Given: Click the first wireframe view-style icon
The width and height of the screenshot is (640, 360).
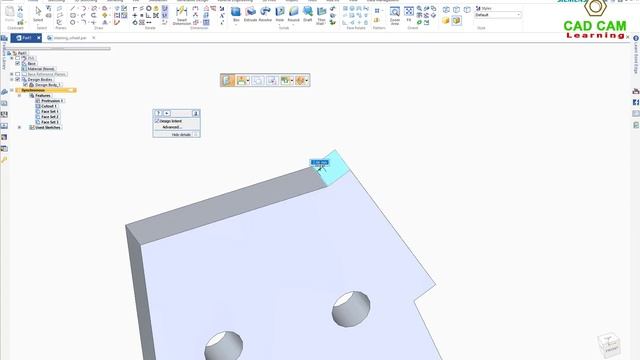Looking at the screenshot, I should (x=446, y=9).
